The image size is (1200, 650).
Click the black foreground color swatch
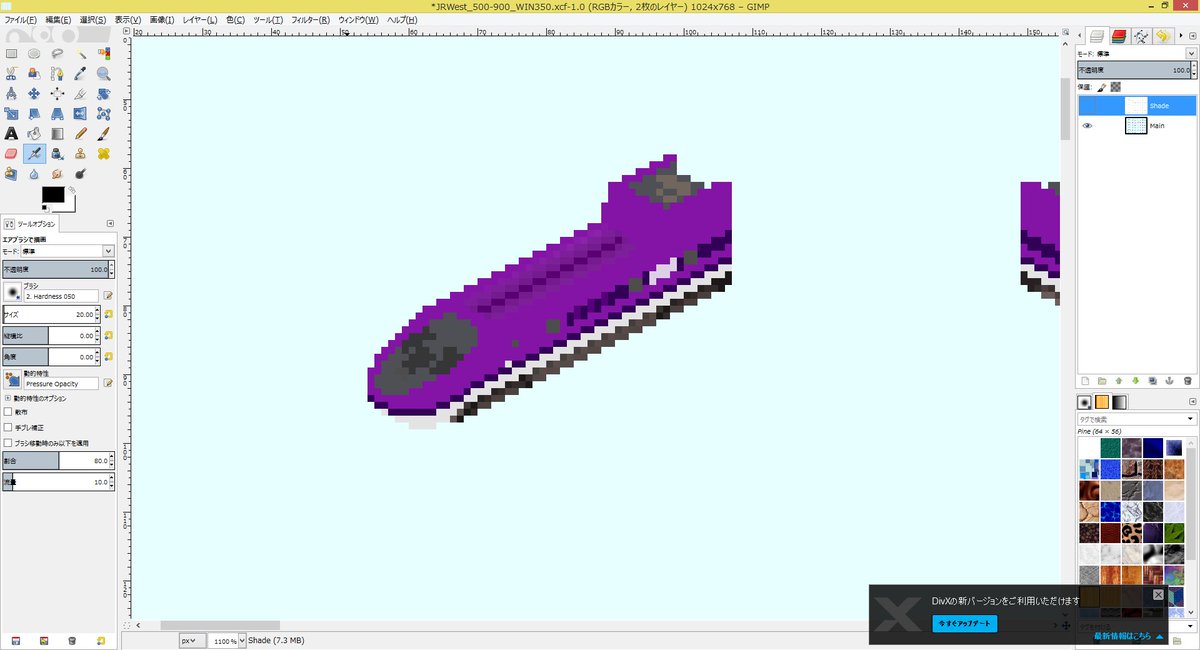[53, 195]
